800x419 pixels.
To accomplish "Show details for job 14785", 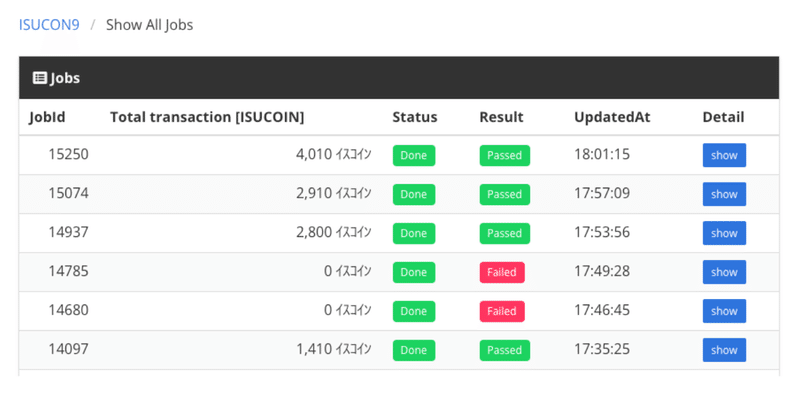I will 724,272.
